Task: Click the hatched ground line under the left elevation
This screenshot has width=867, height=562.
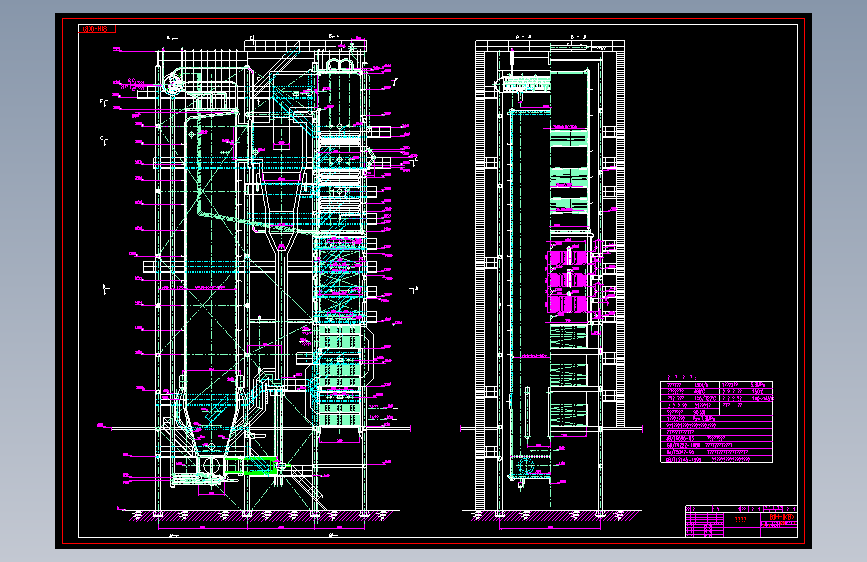Action: pyautogui.click(x=264, y=516)
